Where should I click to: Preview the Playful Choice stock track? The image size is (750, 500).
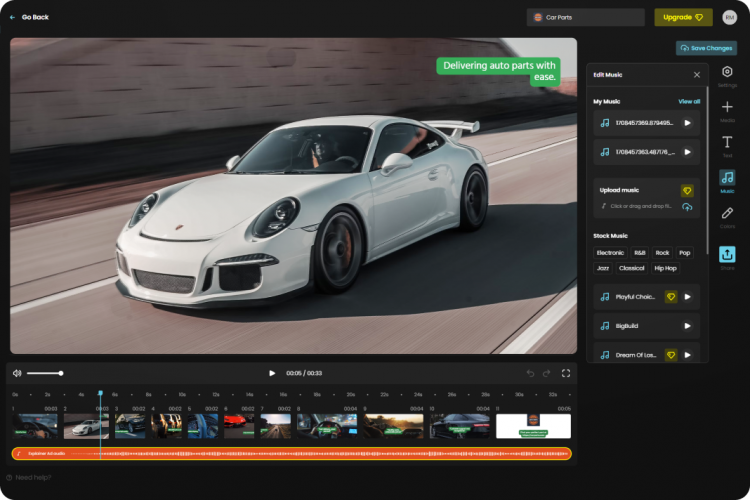(687, 297)
